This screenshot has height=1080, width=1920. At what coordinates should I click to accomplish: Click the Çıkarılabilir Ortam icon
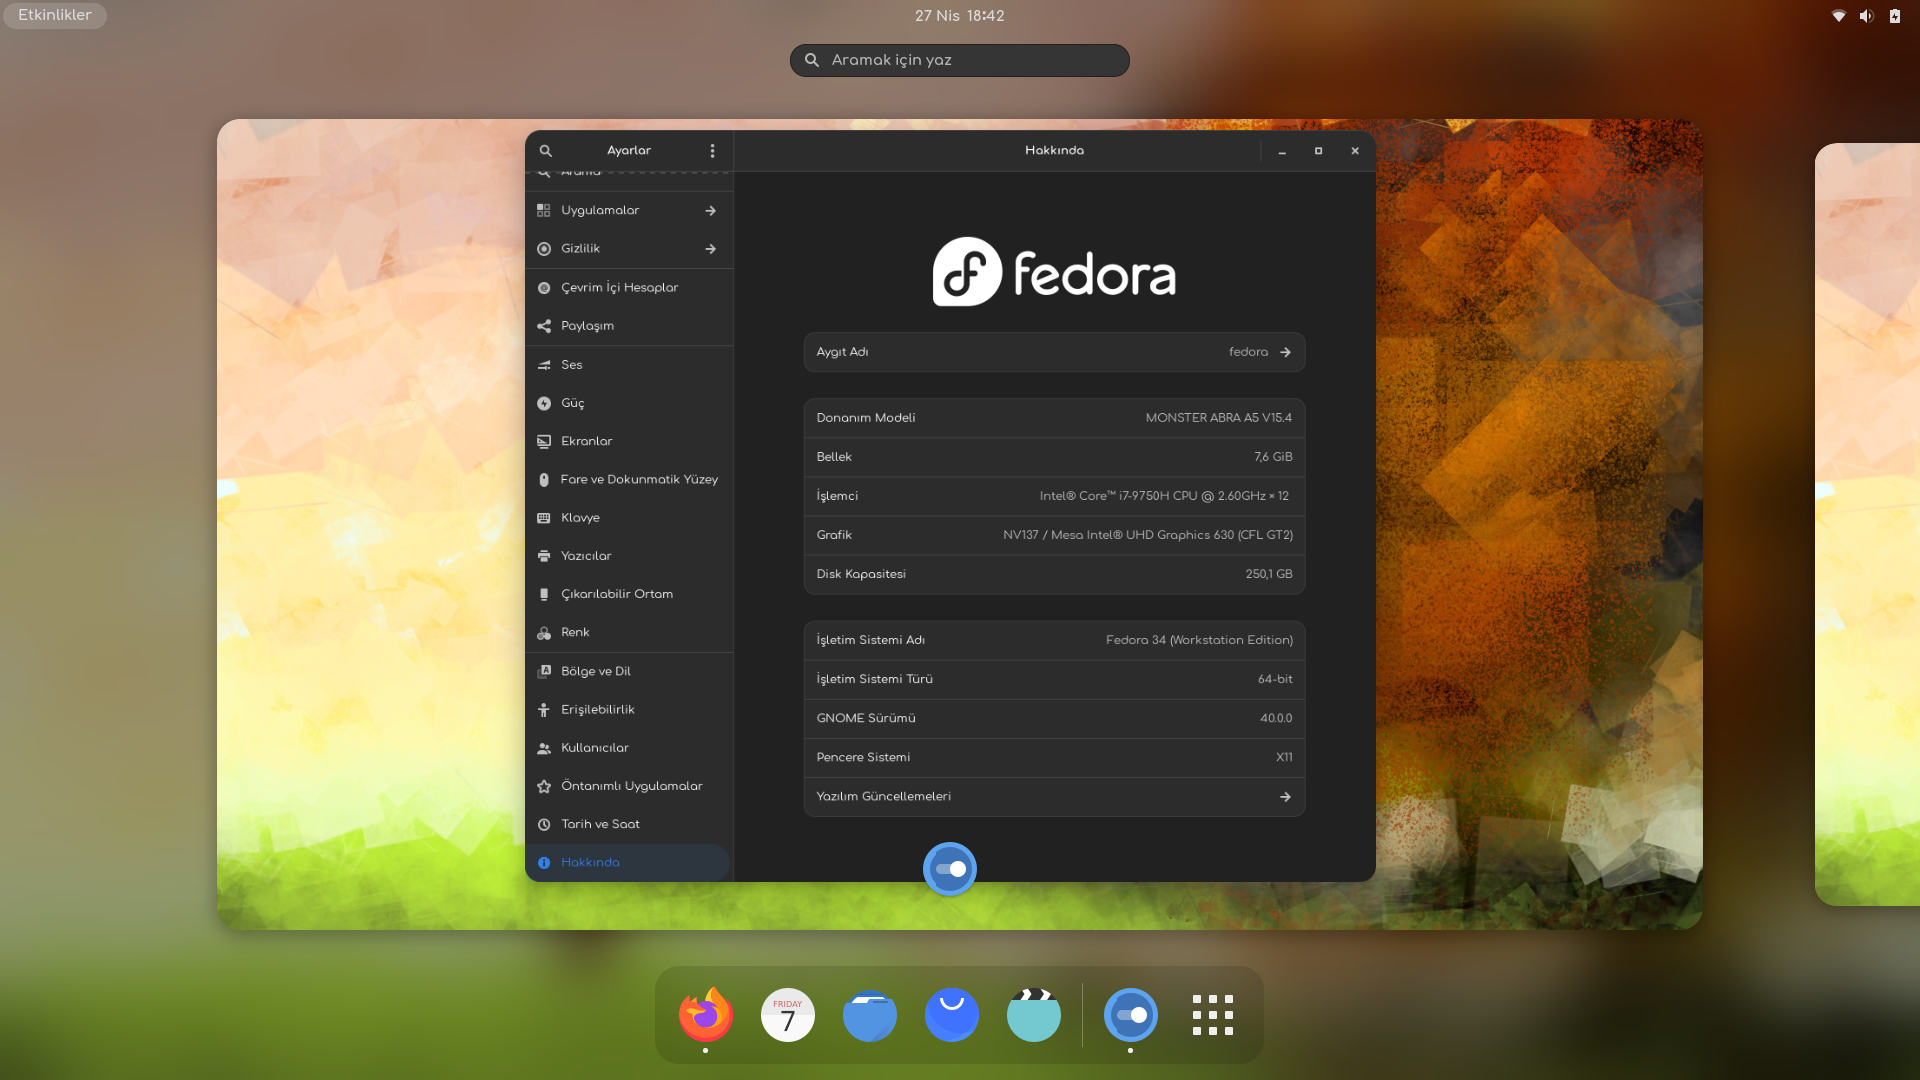click(544, 594)
